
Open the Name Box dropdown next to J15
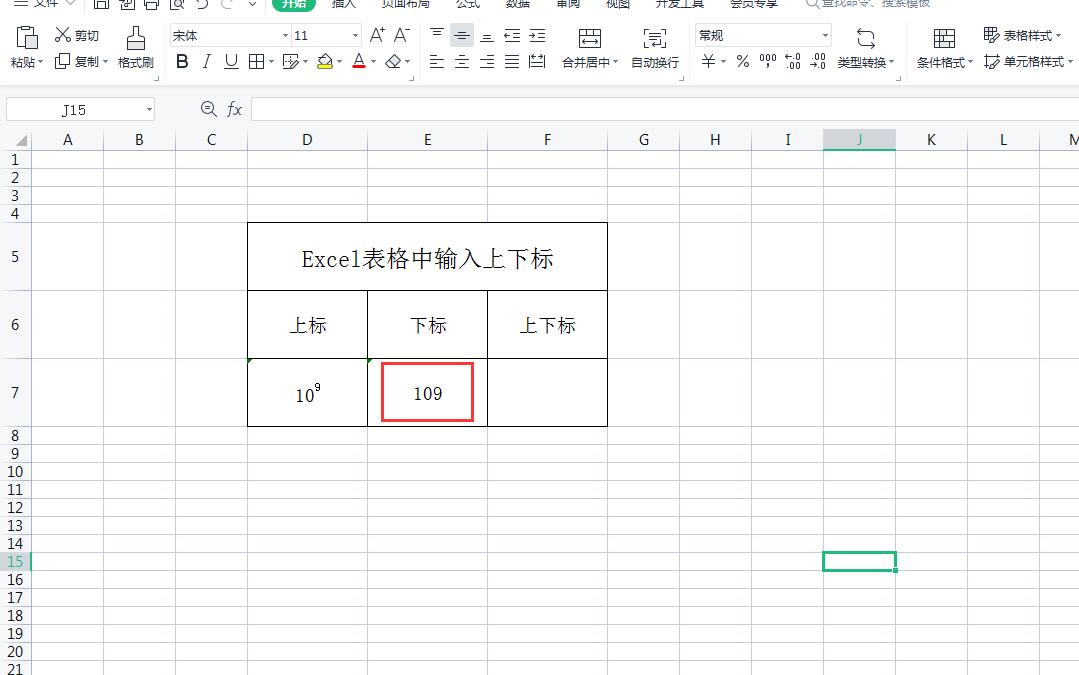(149, 109)
